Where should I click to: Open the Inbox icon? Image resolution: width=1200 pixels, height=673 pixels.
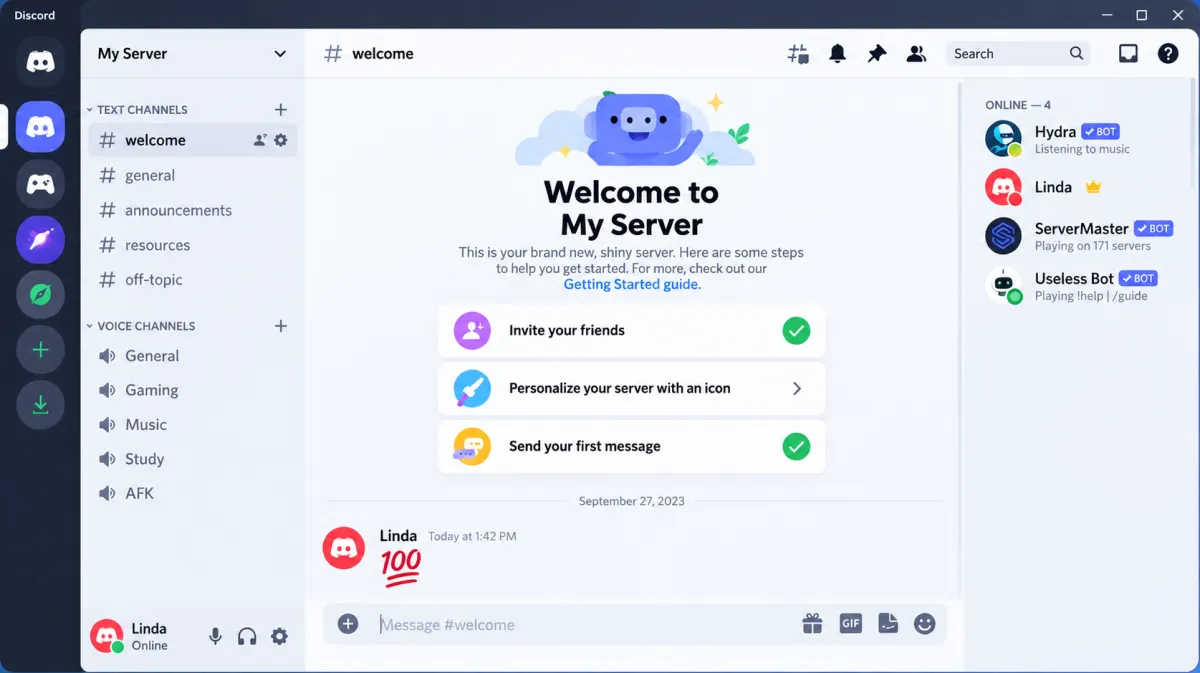coord(1128,54)
